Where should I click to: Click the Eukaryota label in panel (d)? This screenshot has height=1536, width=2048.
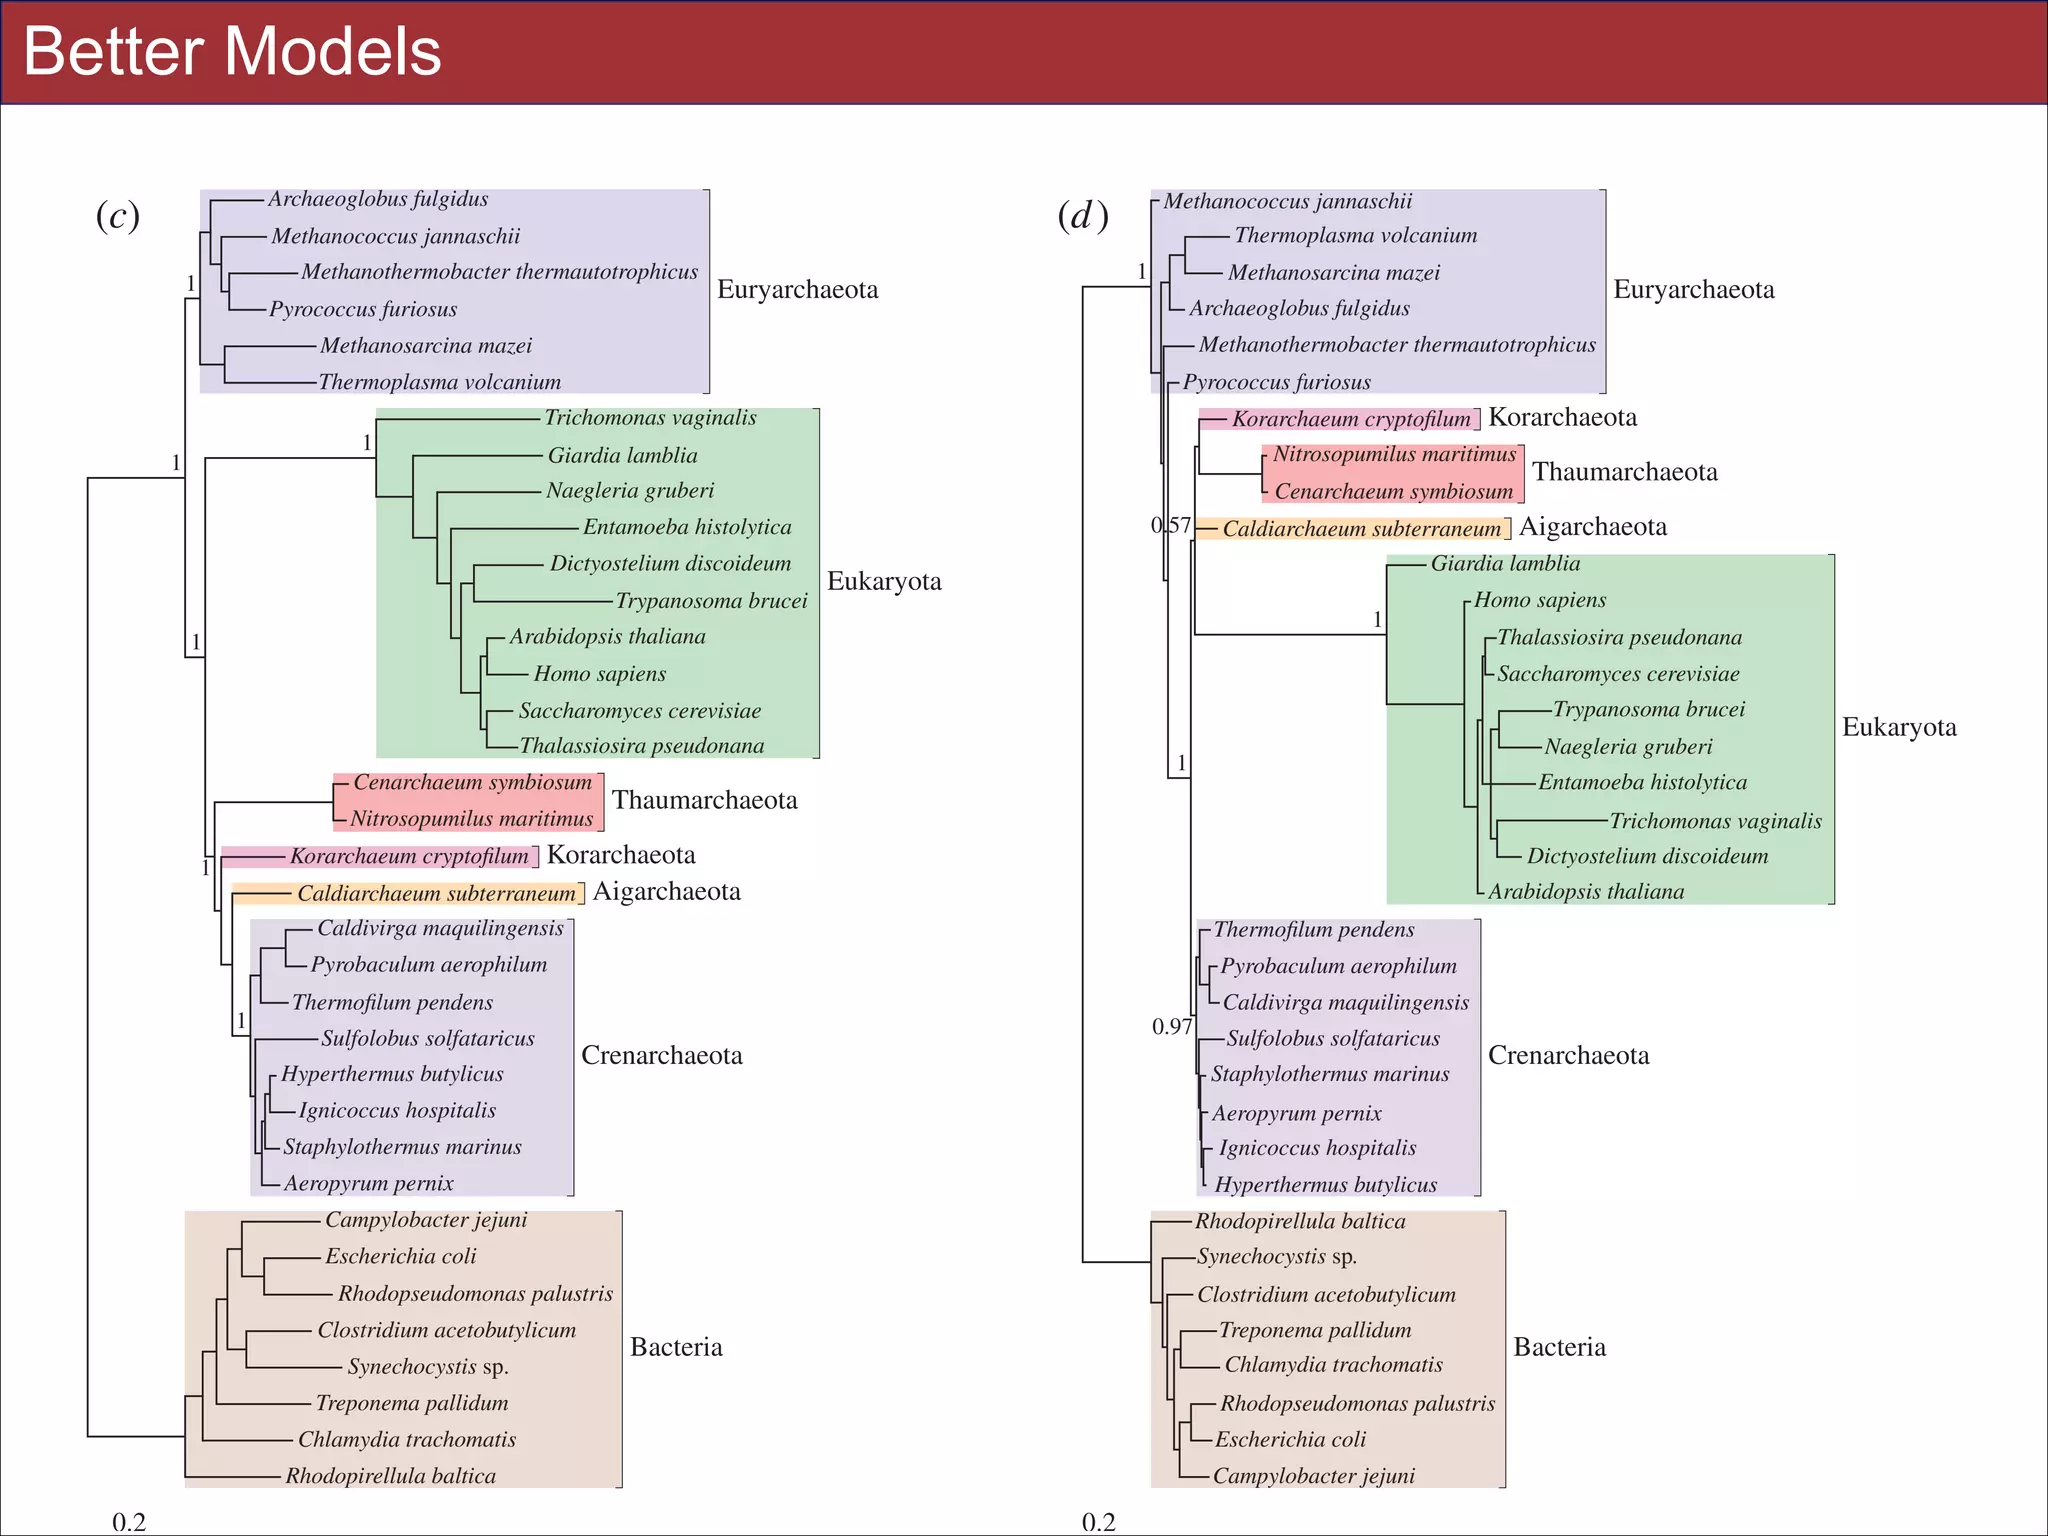(x=1898, y=727)
